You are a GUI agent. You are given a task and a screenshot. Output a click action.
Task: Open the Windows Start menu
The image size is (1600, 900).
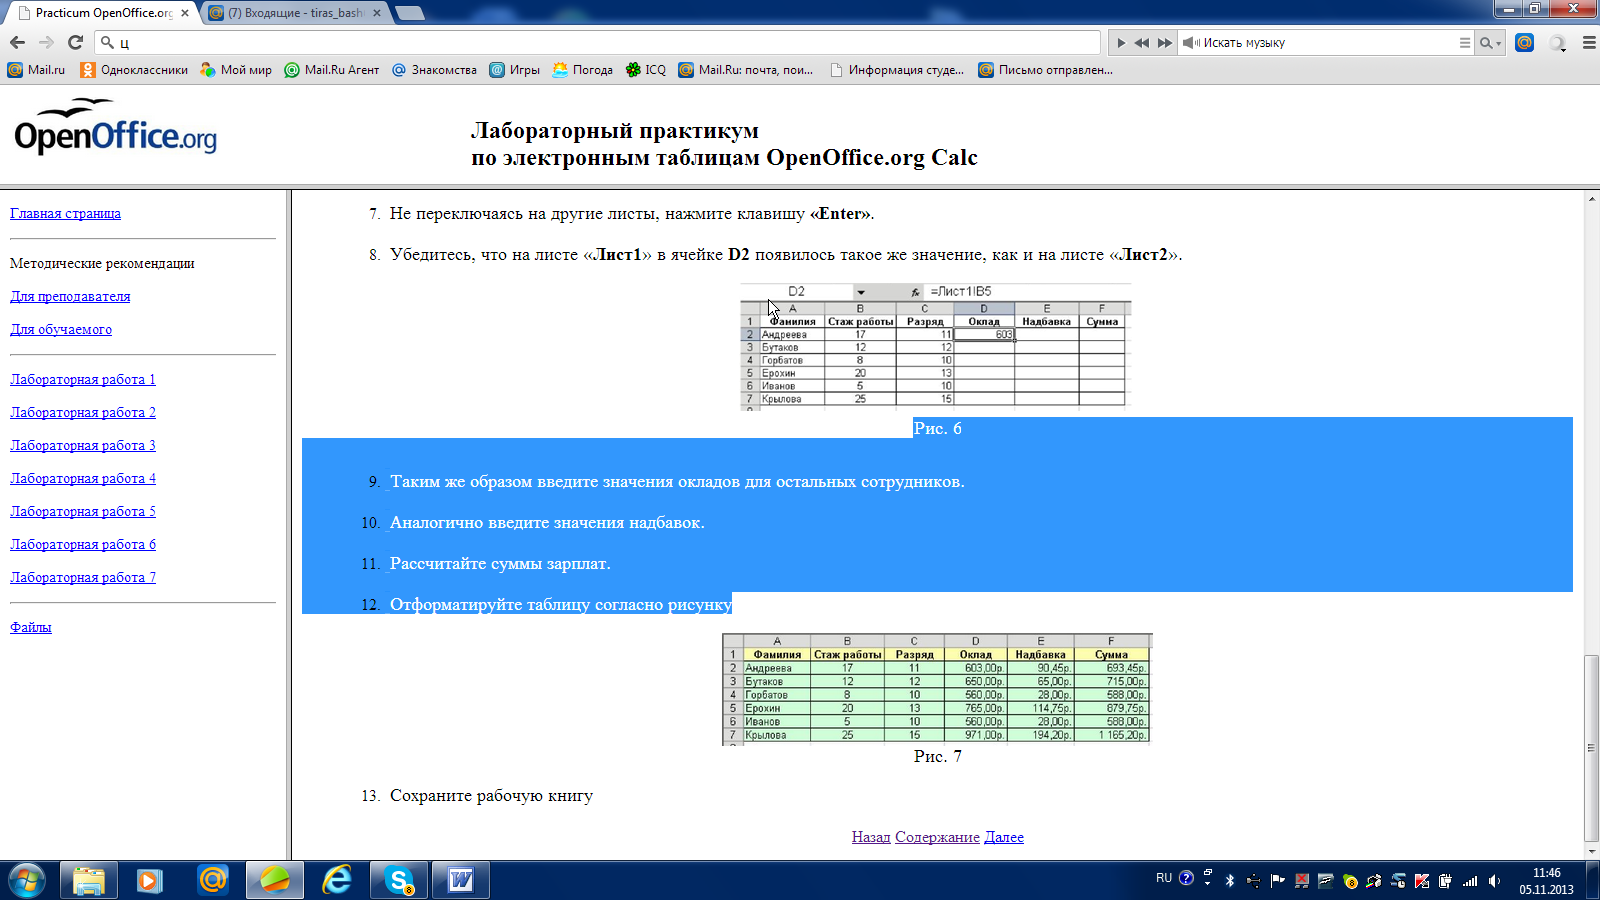coord(26,880)
